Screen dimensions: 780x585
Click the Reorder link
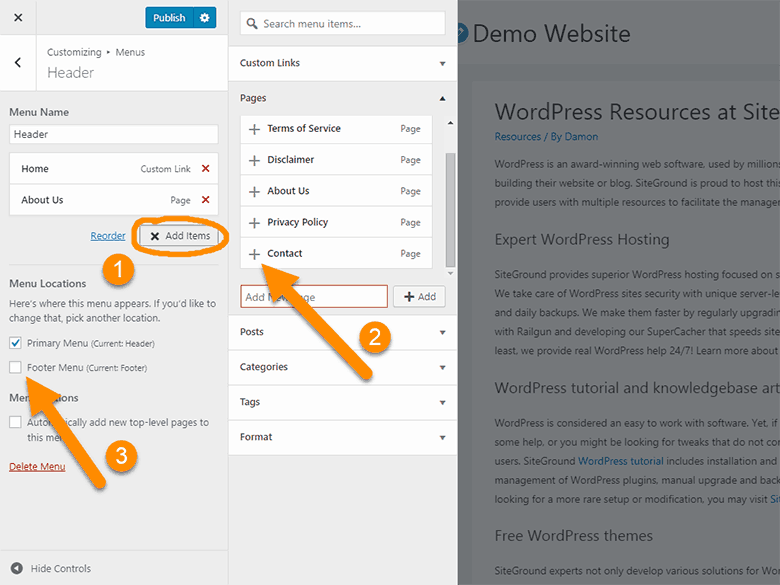click(108, 236)
